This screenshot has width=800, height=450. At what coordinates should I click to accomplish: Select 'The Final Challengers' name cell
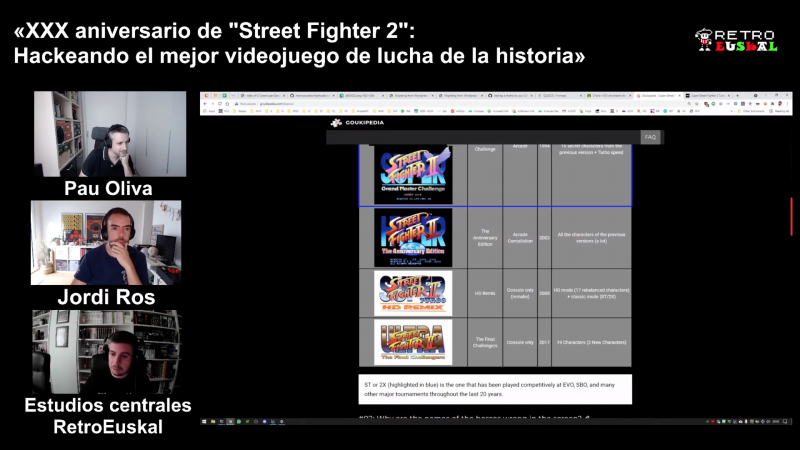(x=485, y=342)
